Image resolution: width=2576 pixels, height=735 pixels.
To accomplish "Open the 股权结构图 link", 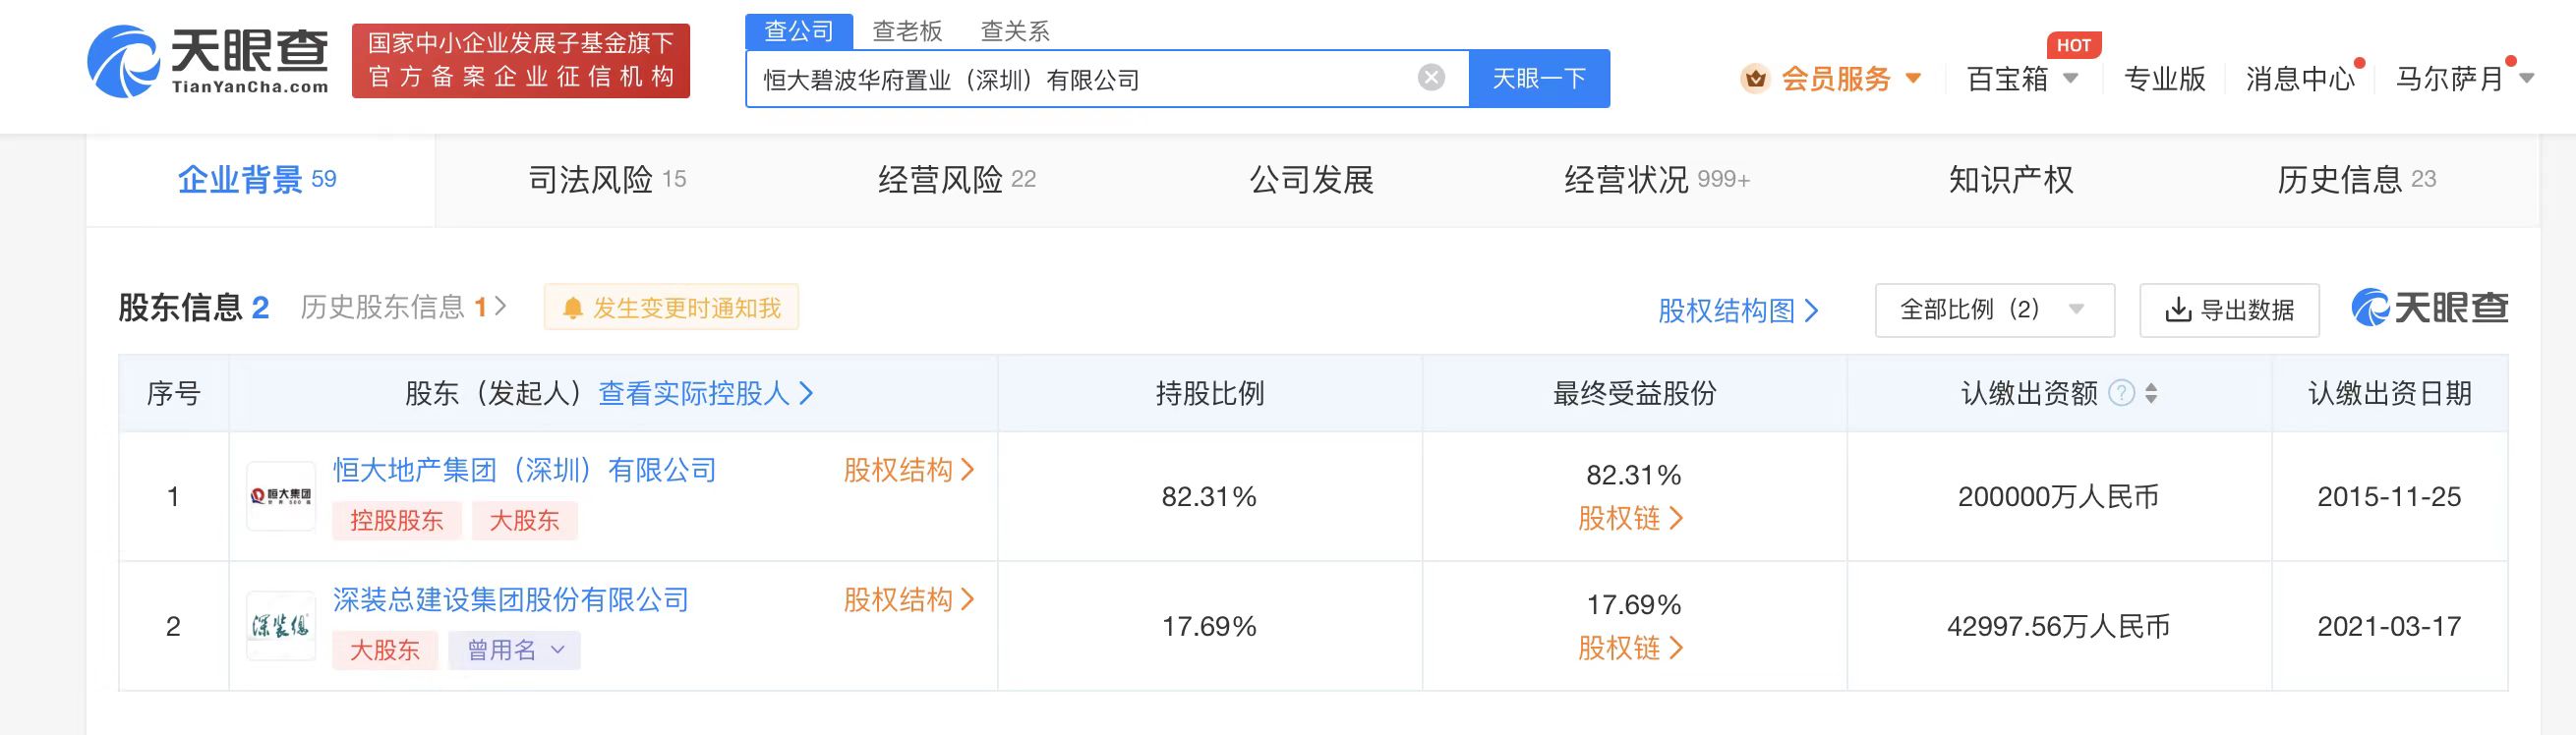I will [1738, 310].
